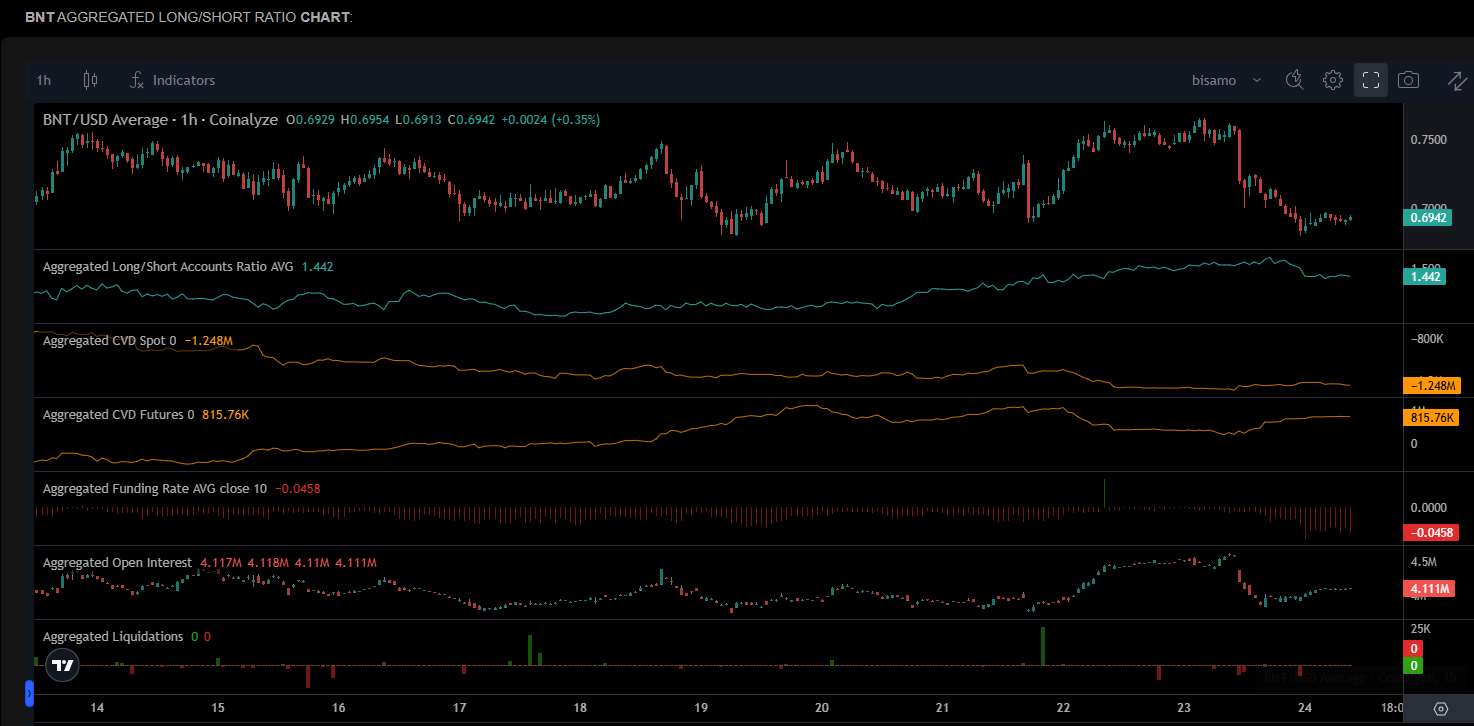Click the Aggregated Funding Rate AVG label
Viewport: 1474px width, 726px height.
[155, 489]
